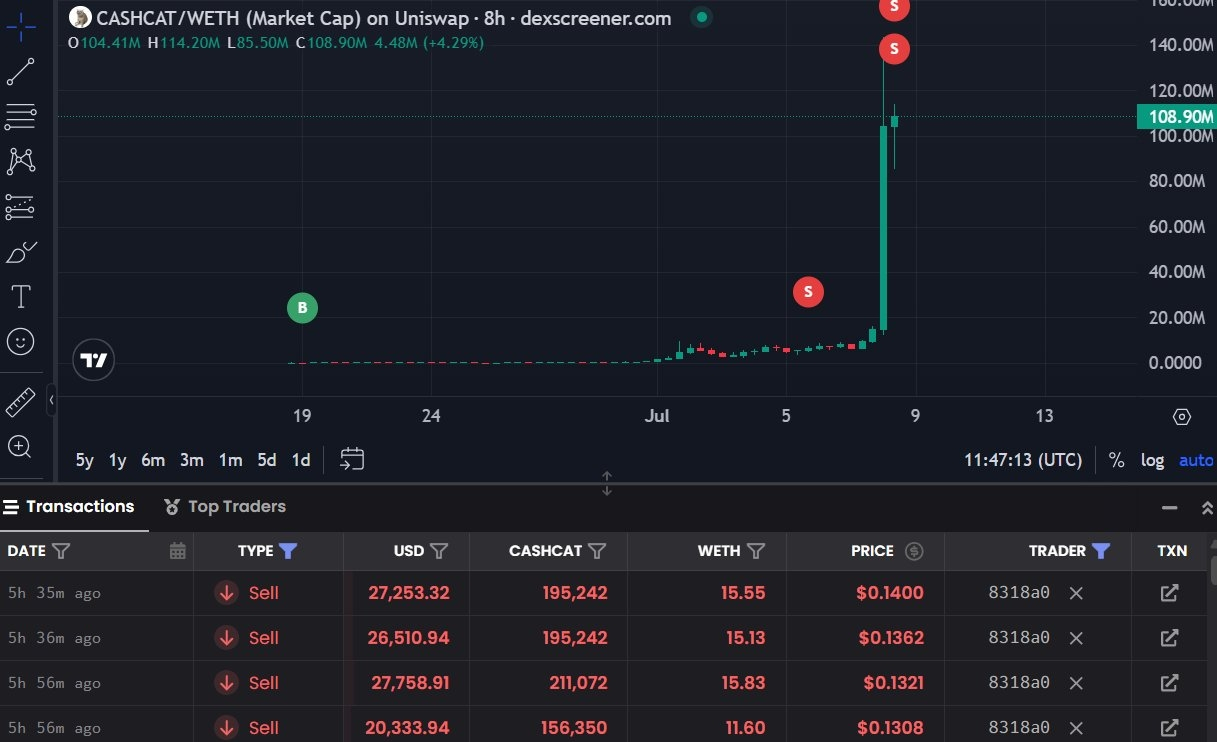Activate the zoom in tool
Screen dimensions: 1217x742
21,446
